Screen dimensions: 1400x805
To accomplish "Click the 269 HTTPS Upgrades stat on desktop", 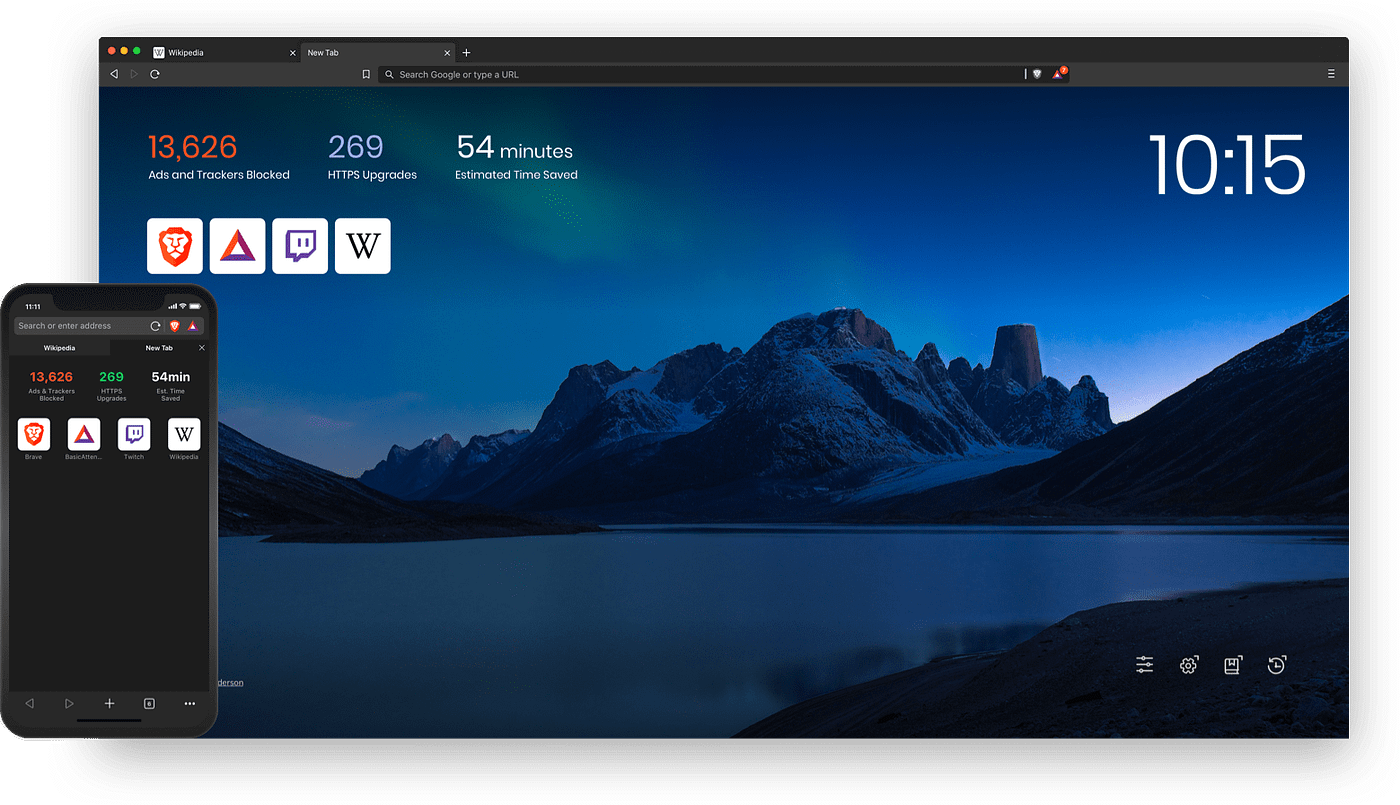I will [372, 157].
